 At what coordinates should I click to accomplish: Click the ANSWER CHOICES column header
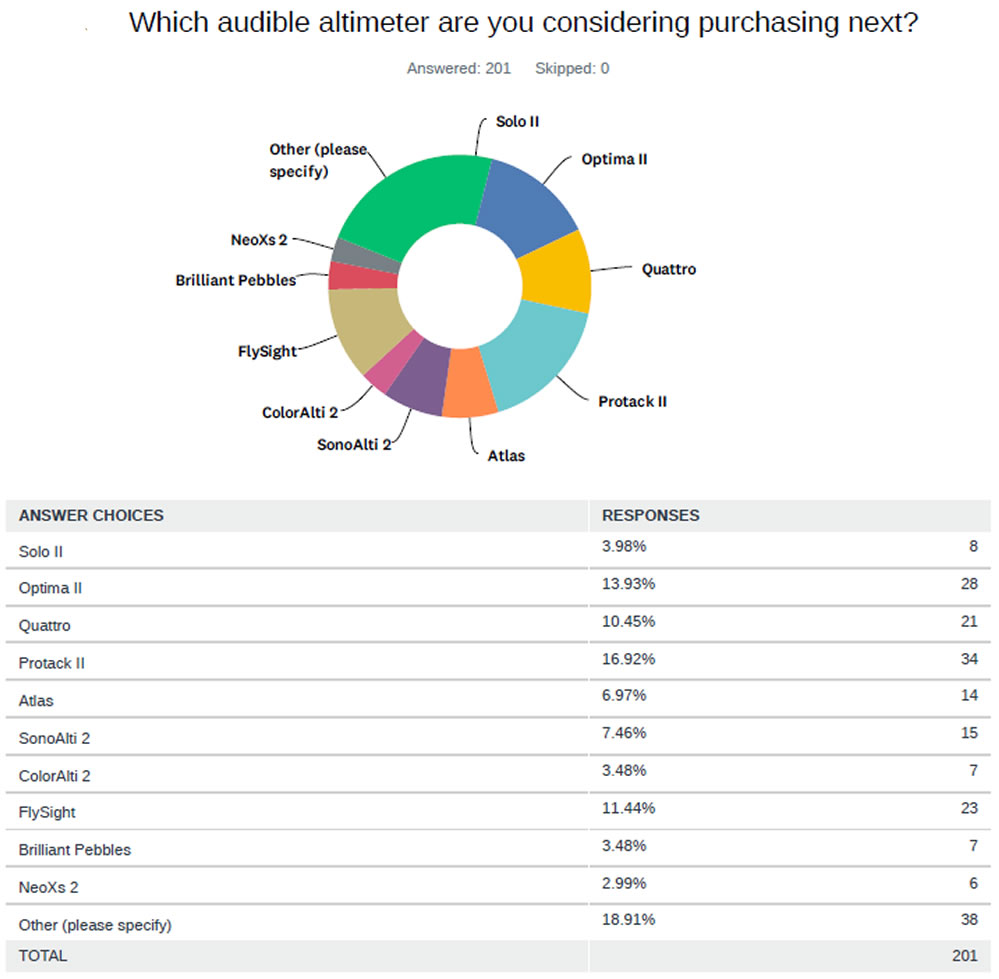91,515
